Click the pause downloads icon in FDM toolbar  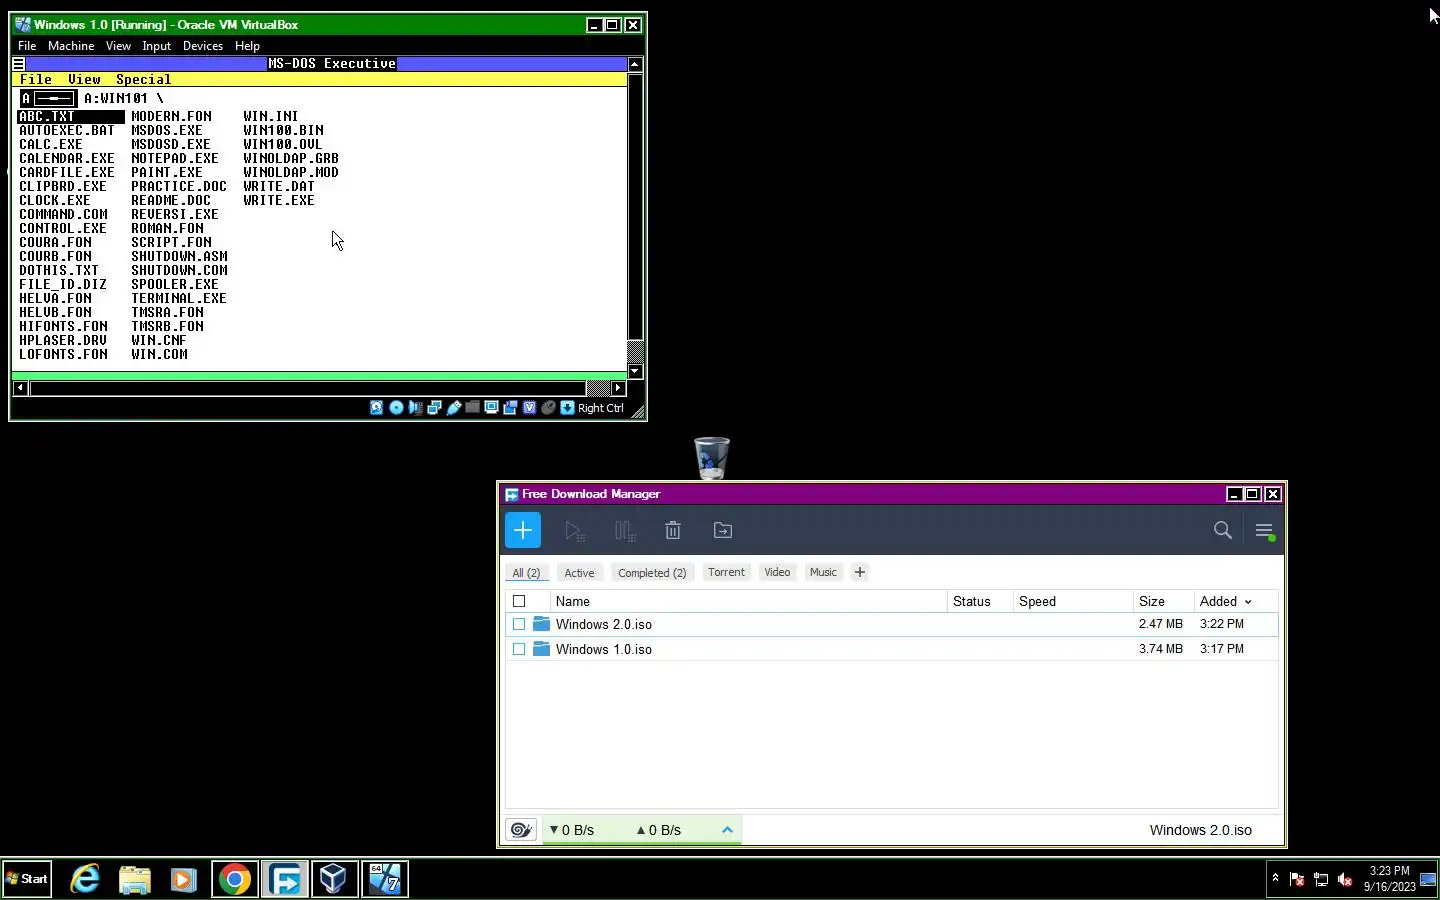(x=625, y=531)
